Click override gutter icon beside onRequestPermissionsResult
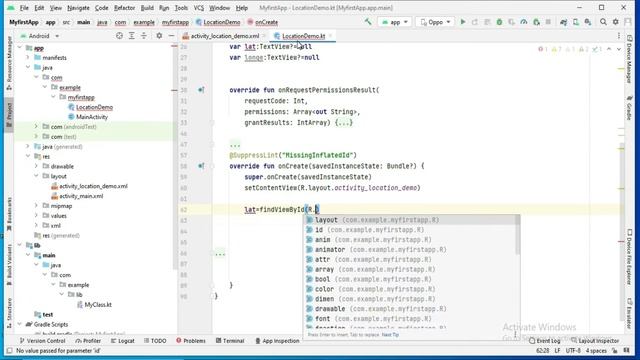The image size is (640, 360). point(201,90)
